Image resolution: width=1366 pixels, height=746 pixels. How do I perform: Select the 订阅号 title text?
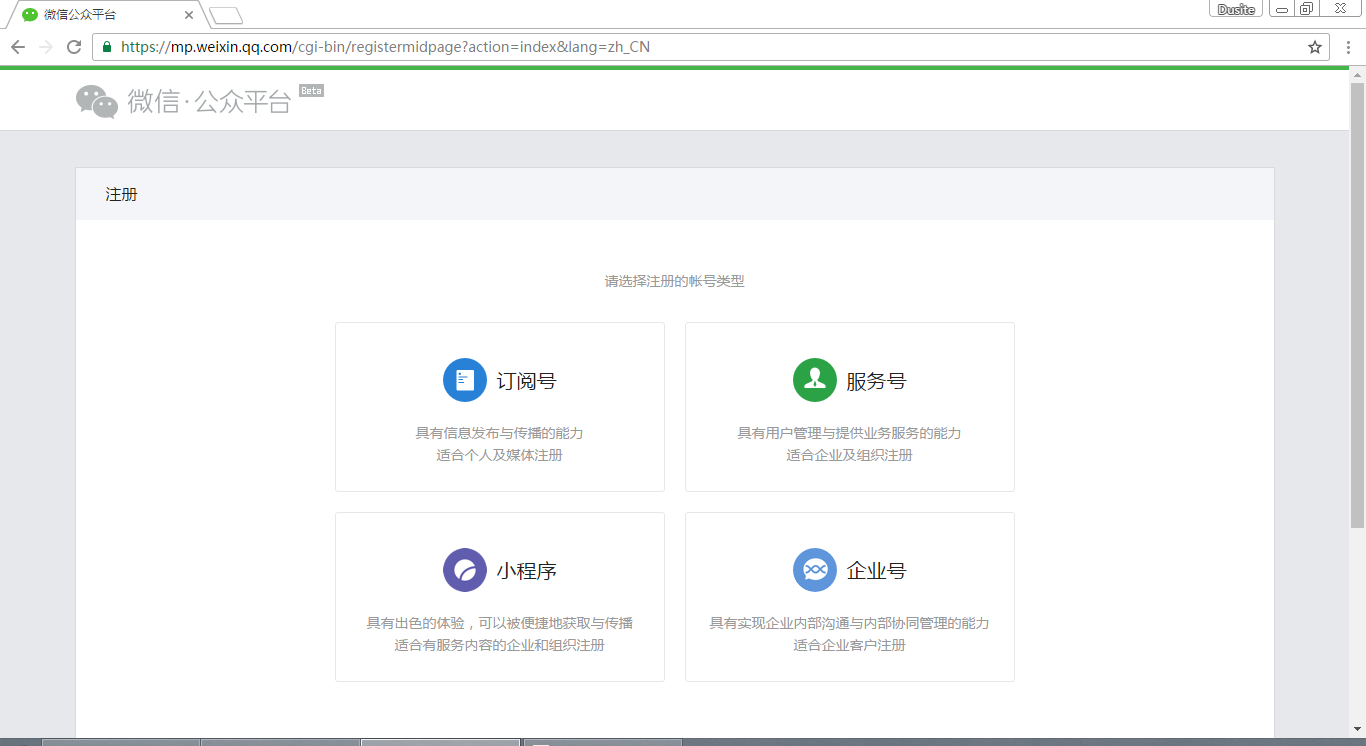[527, 381]
